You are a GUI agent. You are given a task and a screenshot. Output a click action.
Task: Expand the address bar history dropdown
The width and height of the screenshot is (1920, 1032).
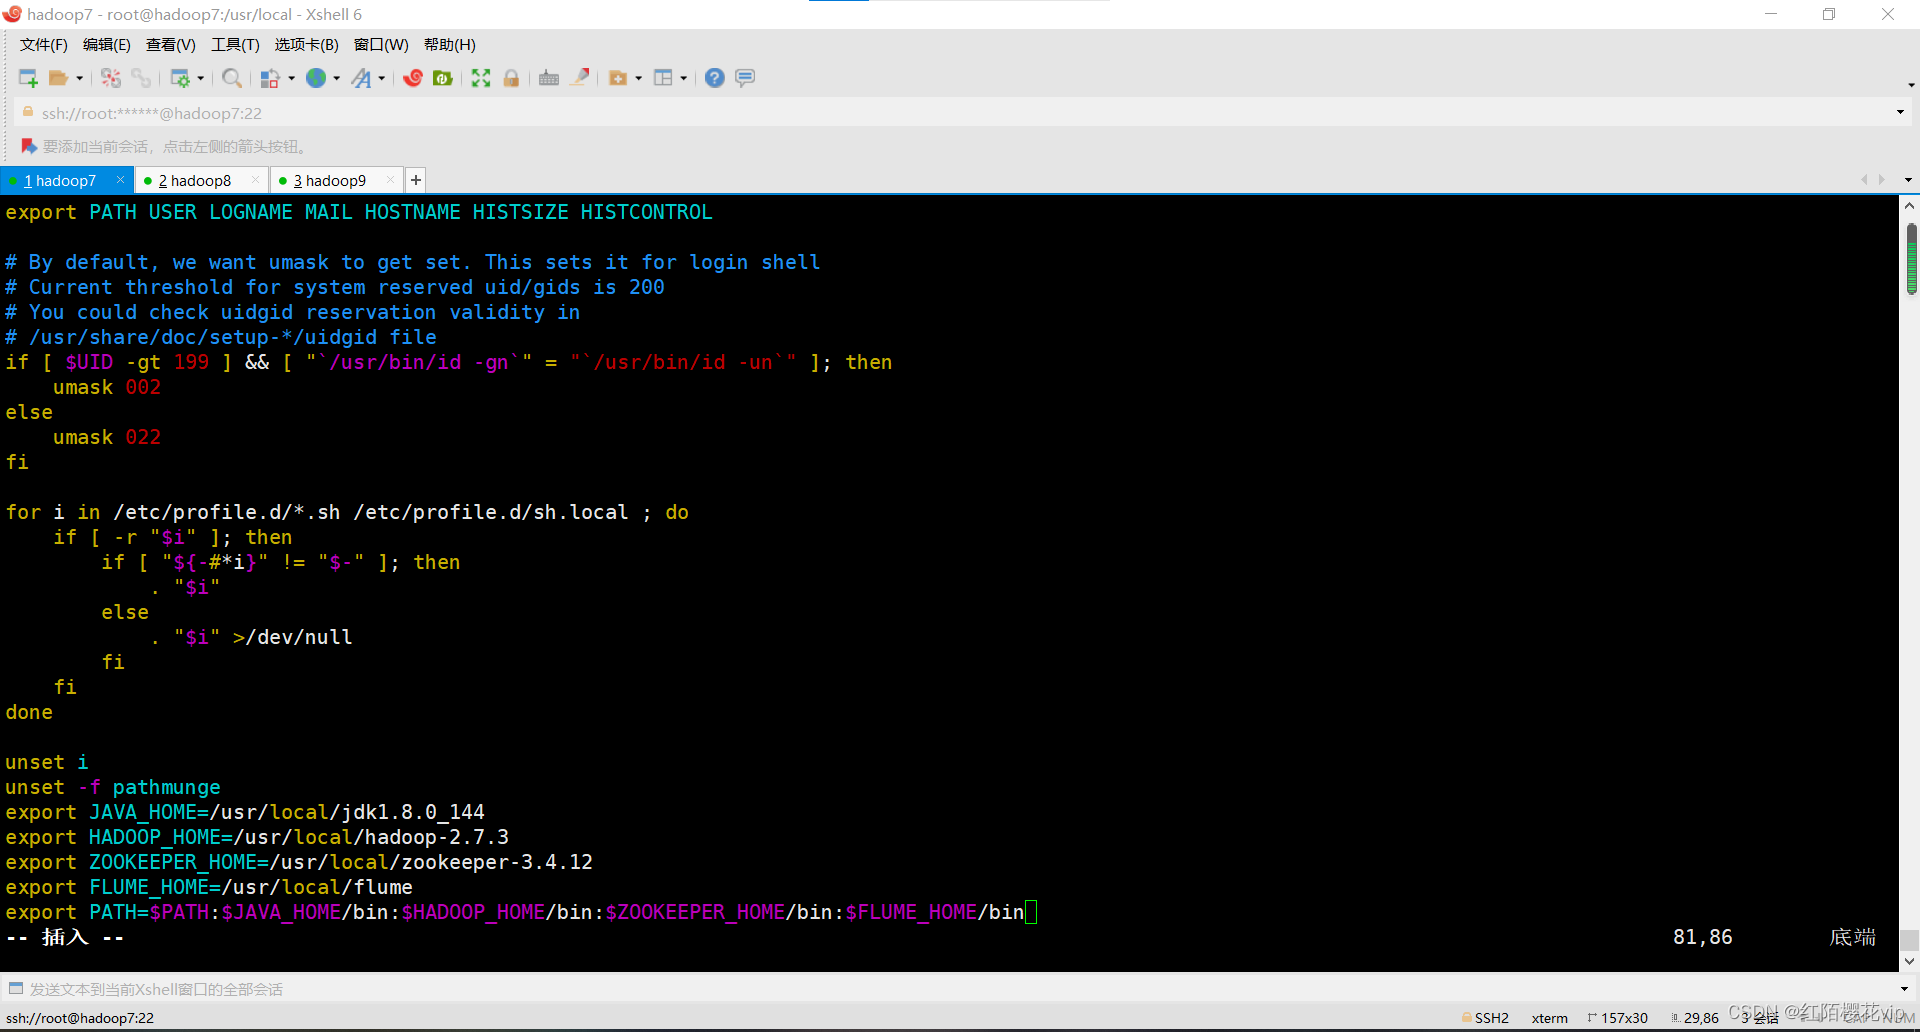point(1900,112)
